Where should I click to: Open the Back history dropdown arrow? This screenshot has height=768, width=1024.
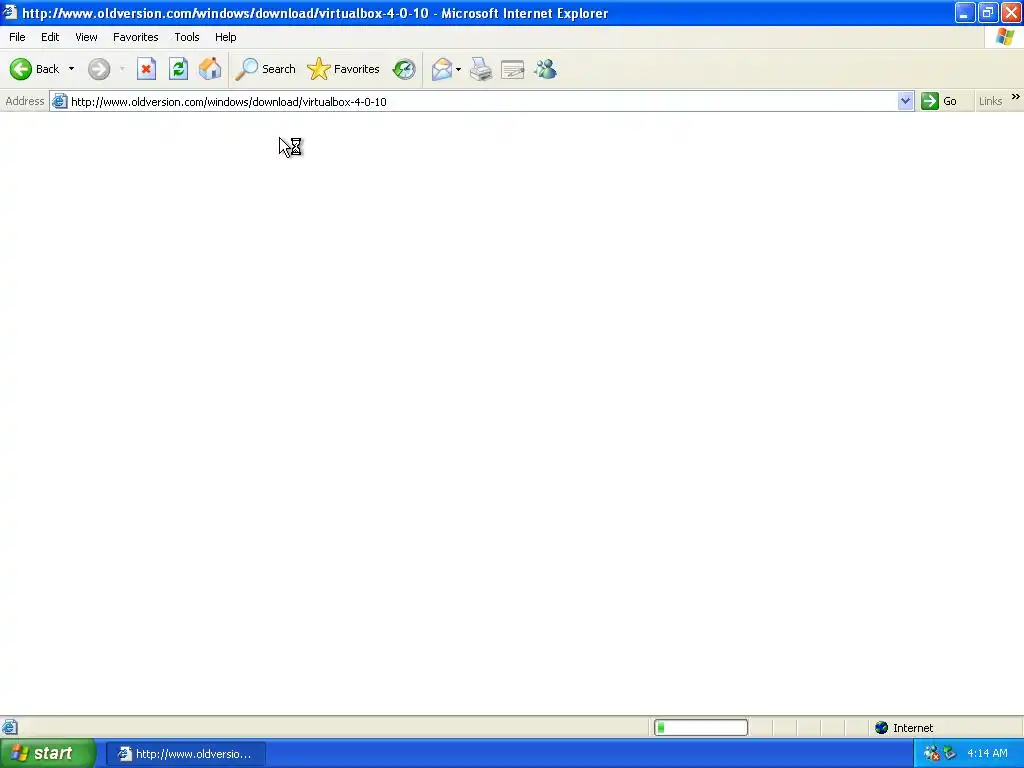pyautogui.click(x=71, y=69)
